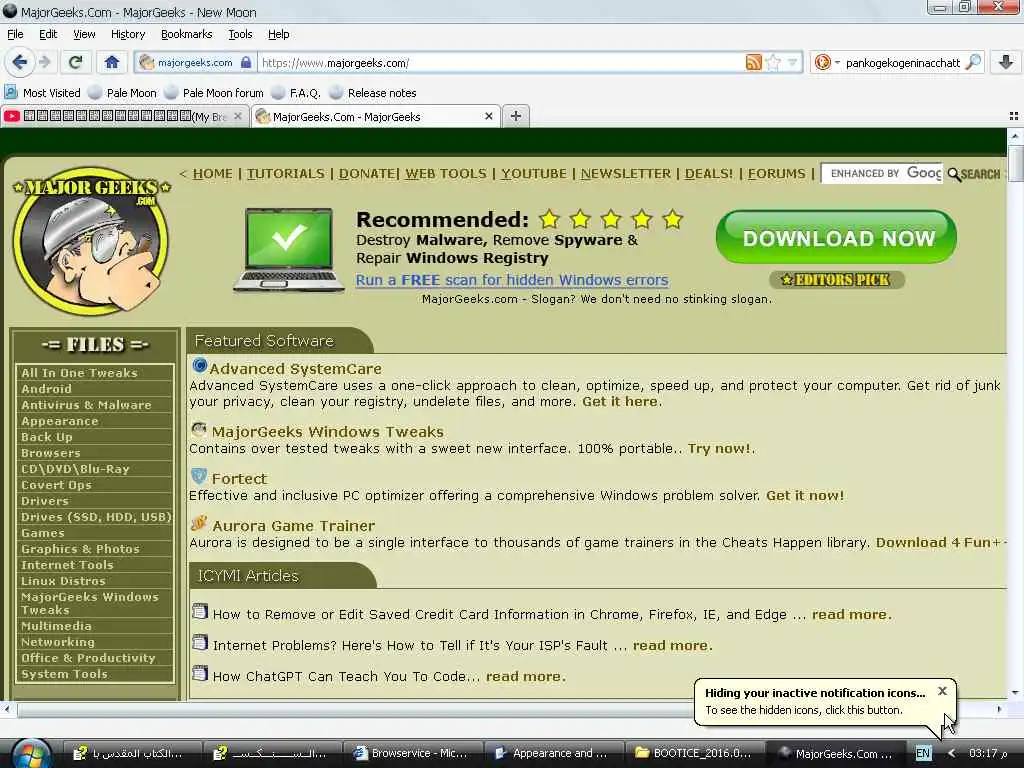Click the URL address field

pyautogui.click(x=500, y=63)
